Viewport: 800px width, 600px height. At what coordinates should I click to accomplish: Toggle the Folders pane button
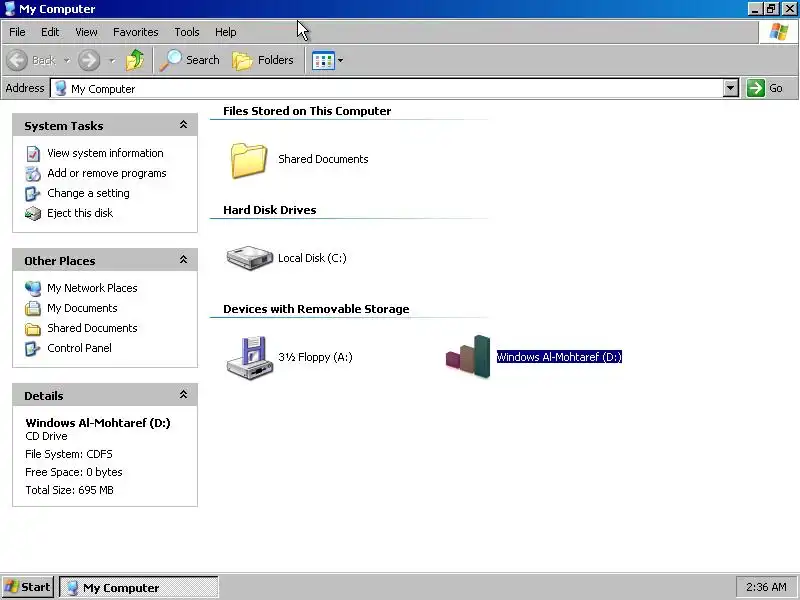pyautogui.click(x=263, y=60)
